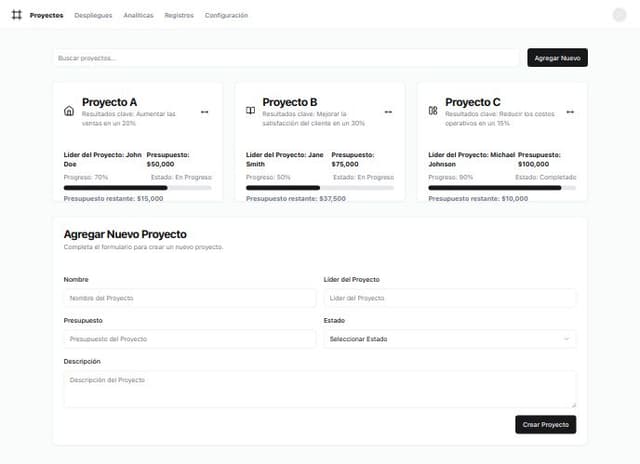Expand the Seleccionar Estado dropdown
The height and width of the screenshot is (464, 640).
450,339
